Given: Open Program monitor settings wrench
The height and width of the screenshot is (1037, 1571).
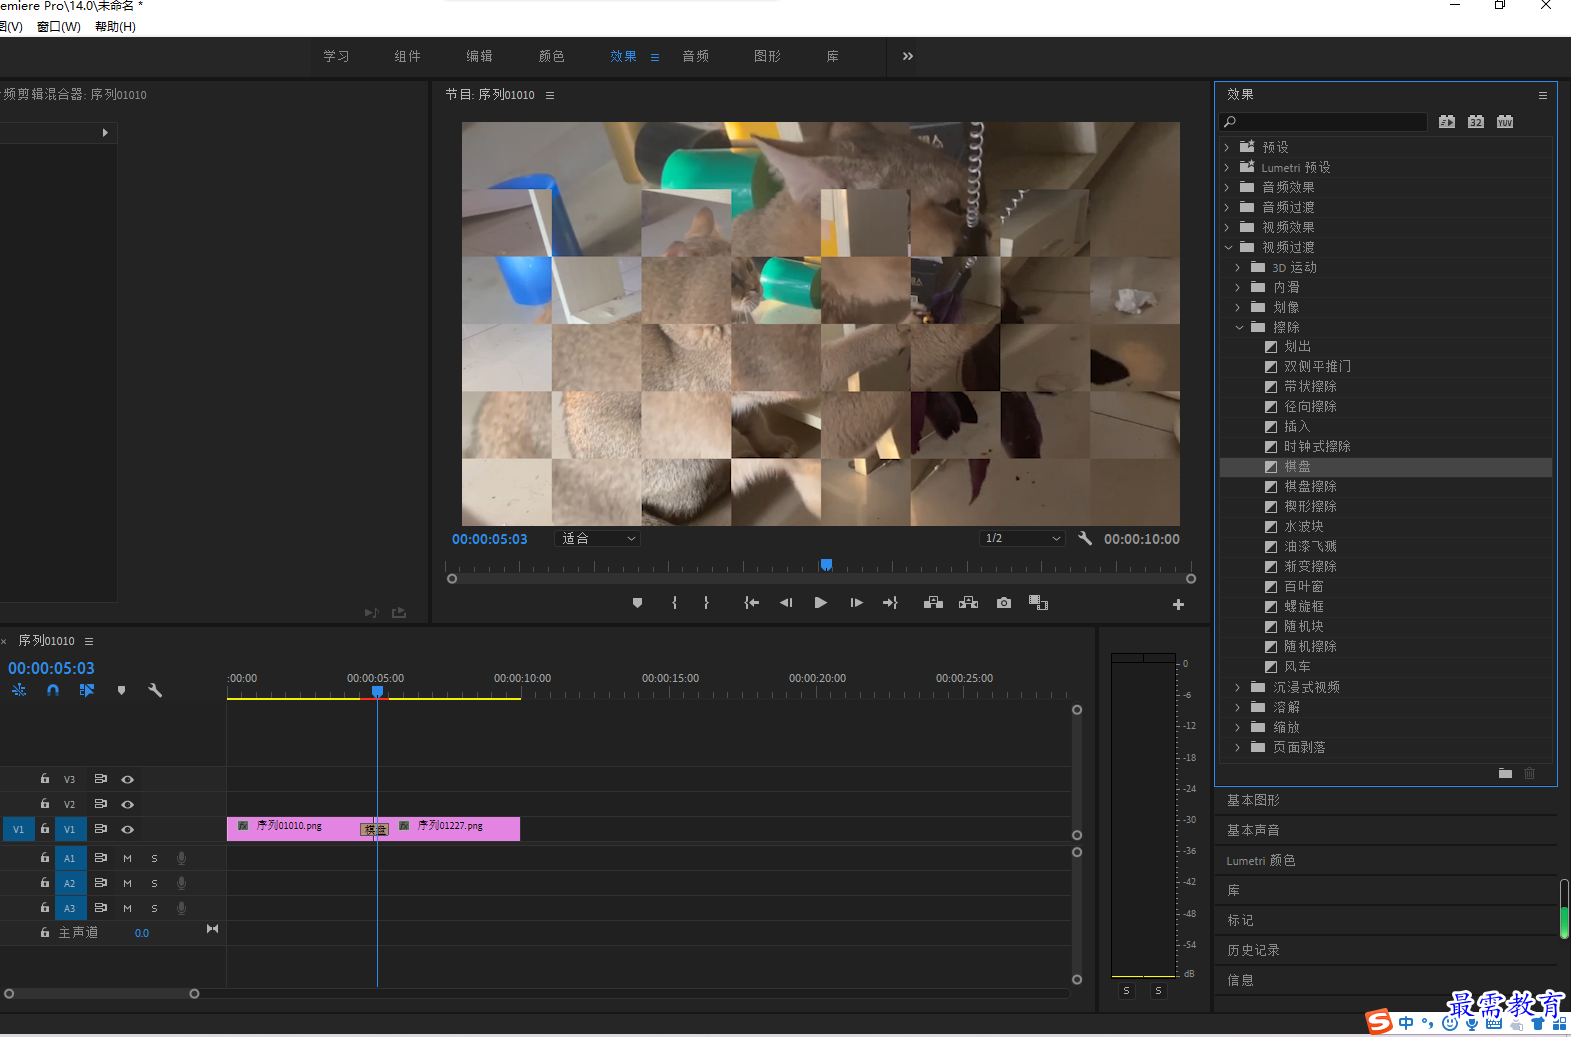Looking at the screenshot, I should (x=1085, y=538).
